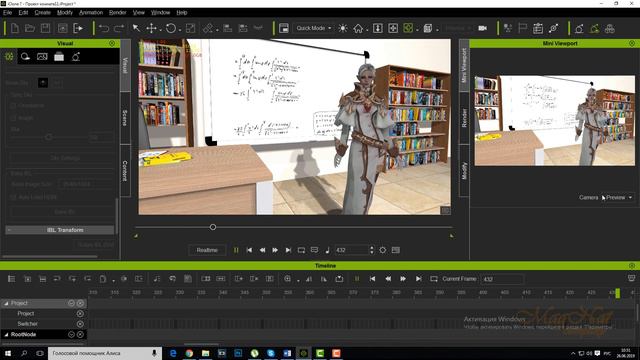Screen dimensions: 640x360
Task: Step to the next frame in player controls
Action: tap(275, 250)
